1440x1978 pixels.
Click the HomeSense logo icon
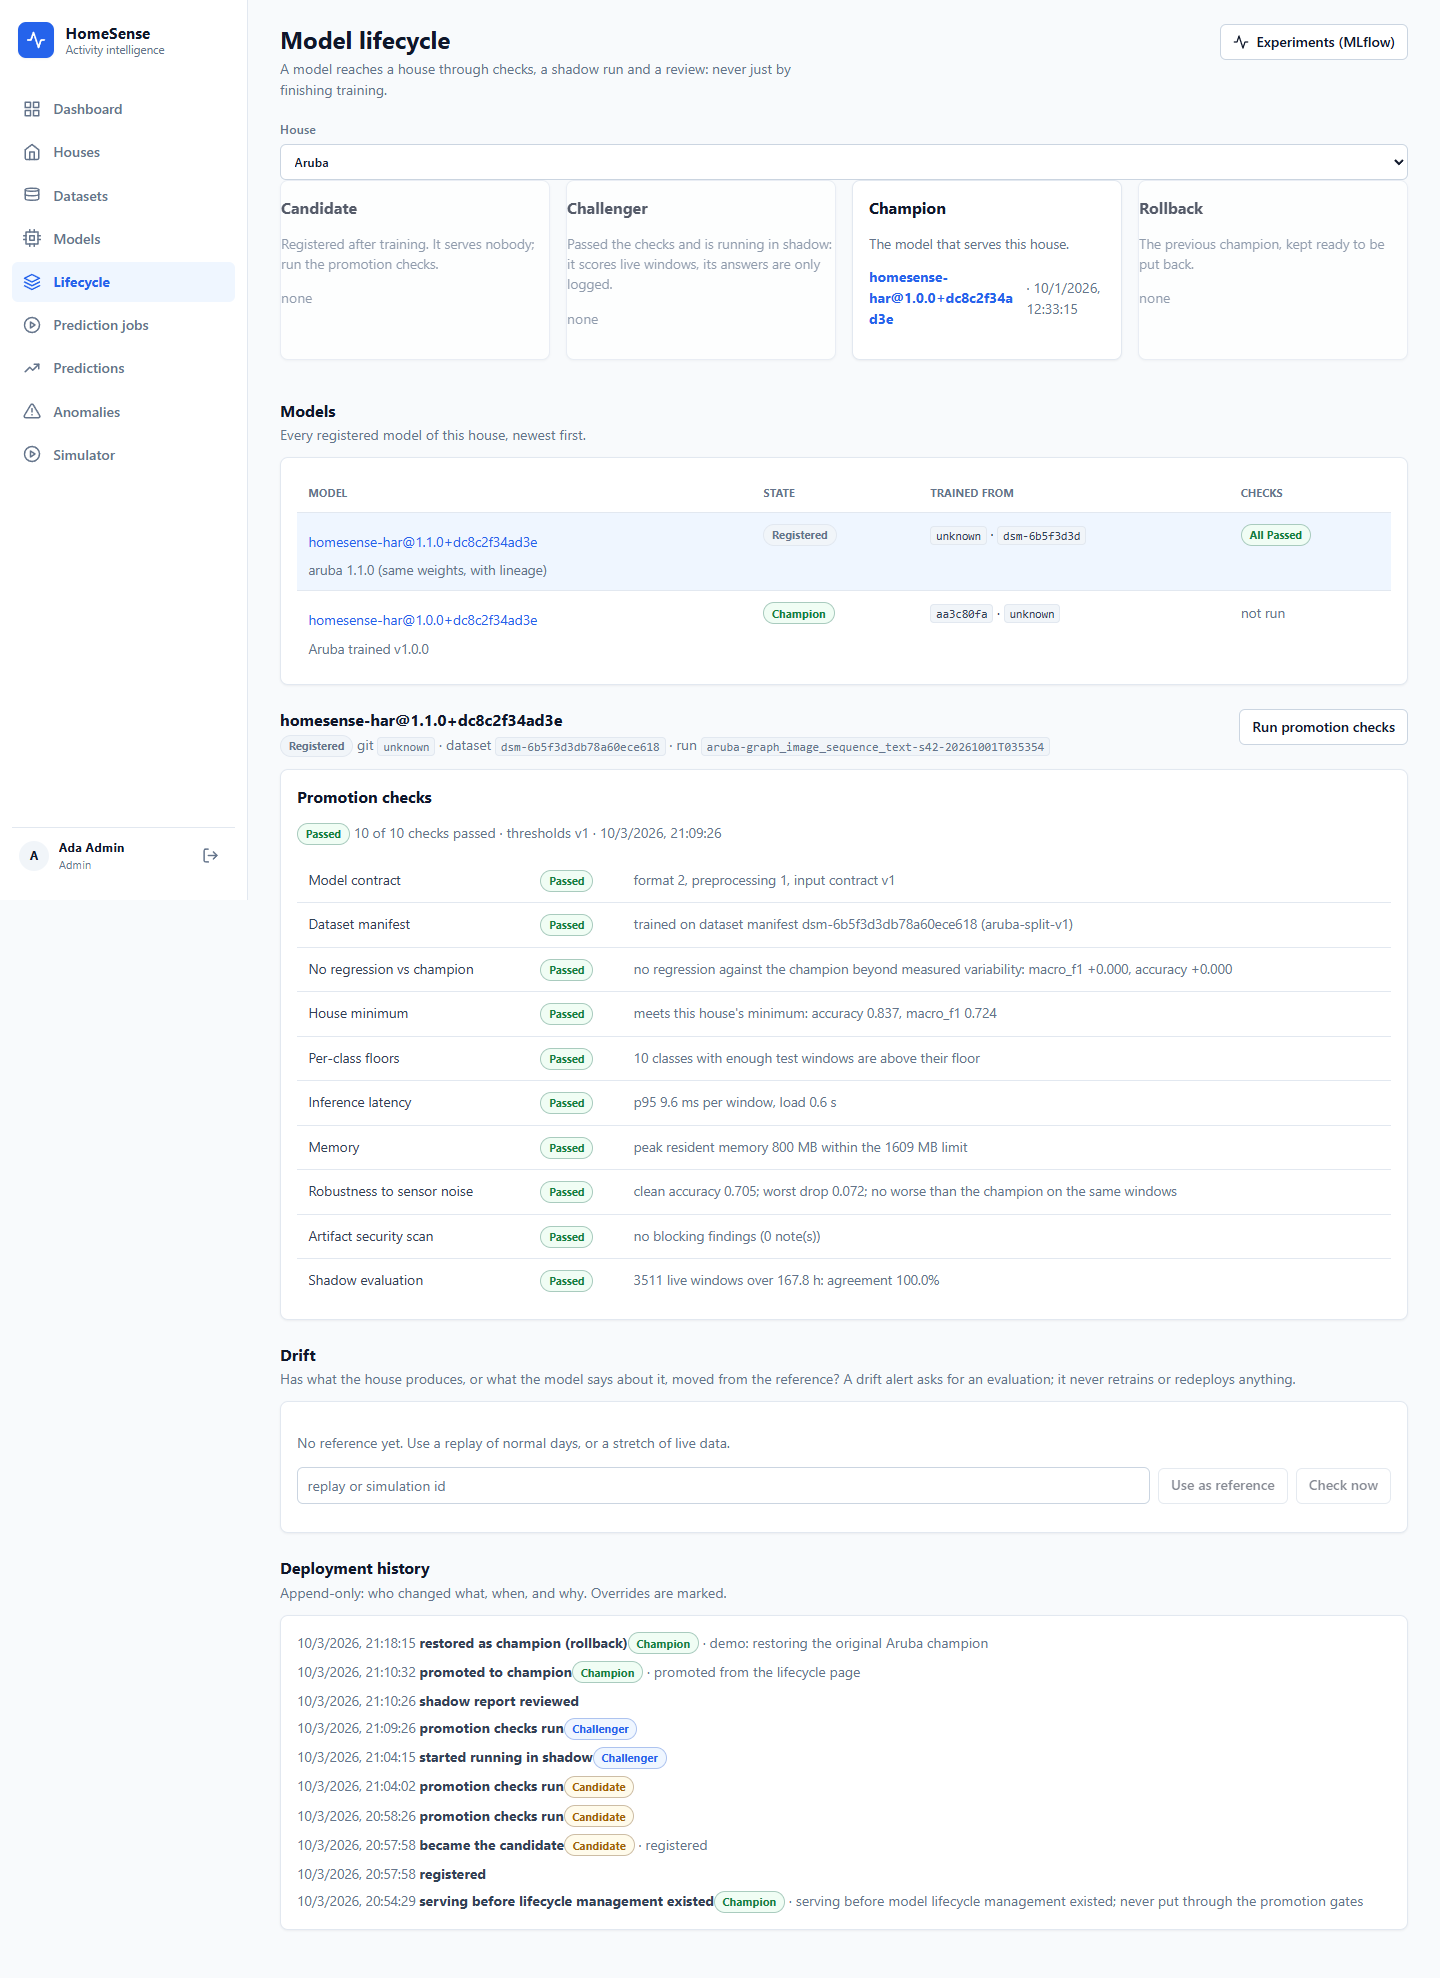point(36,40)
